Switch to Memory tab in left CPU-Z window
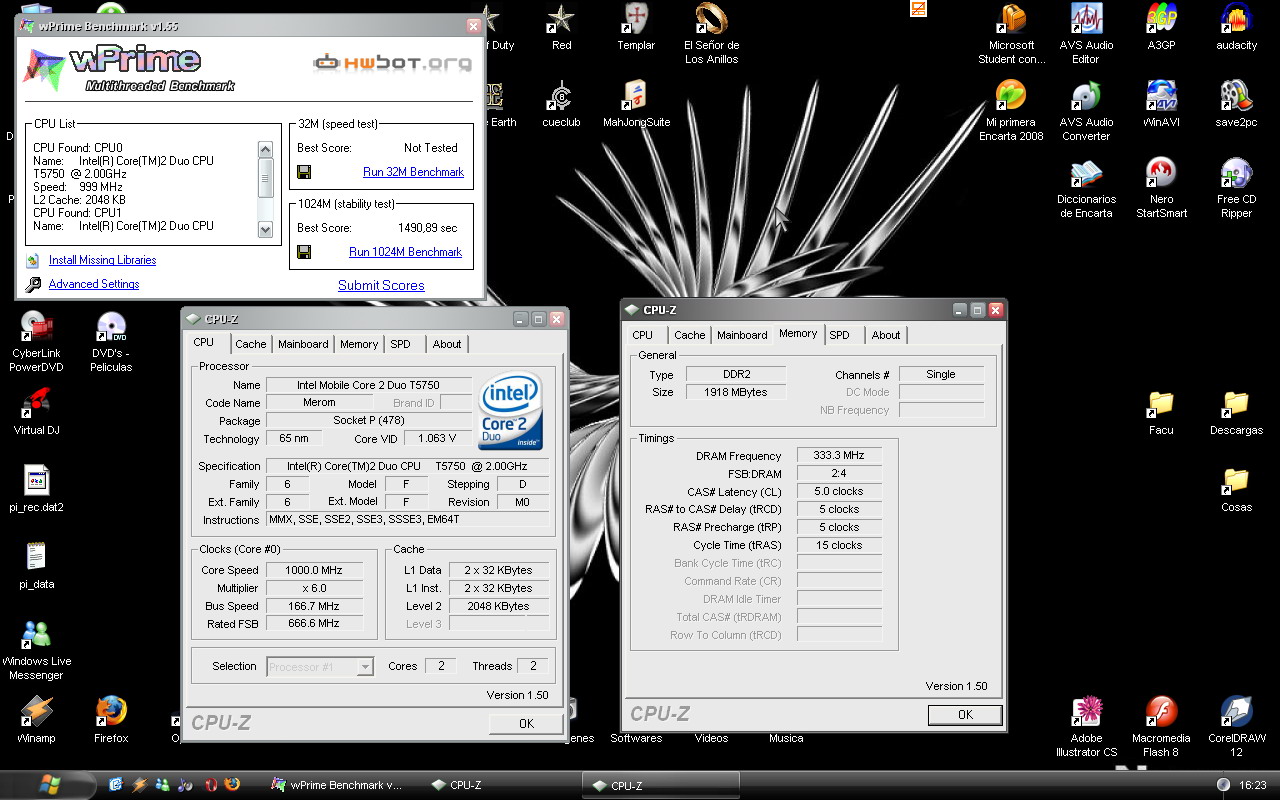Viewport: 1280px width, 800px height. point(359,344)
